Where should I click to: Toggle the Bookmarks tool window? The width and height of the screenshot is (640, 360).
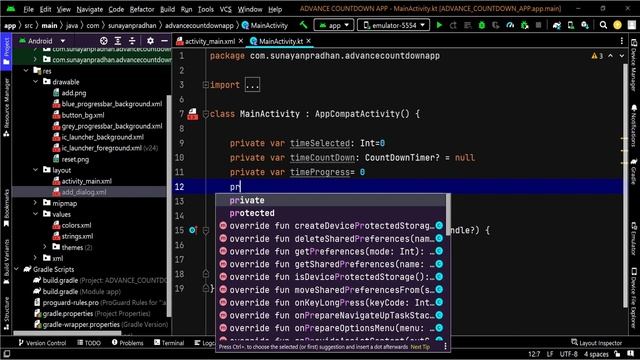6,208
